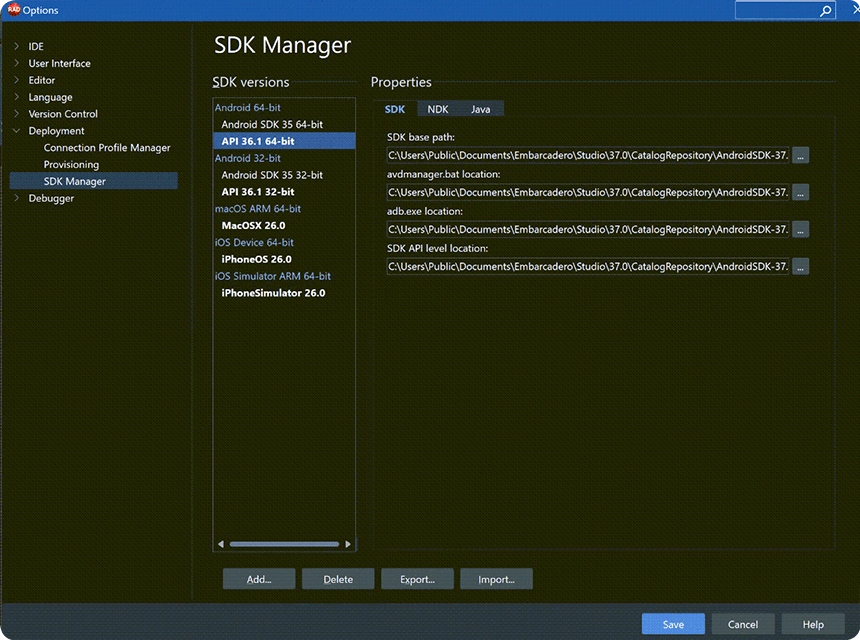Image resolution: width=860 pixels, height=640 pixels.
Task: Open the Java tab
Action: (x=480, y=109)
